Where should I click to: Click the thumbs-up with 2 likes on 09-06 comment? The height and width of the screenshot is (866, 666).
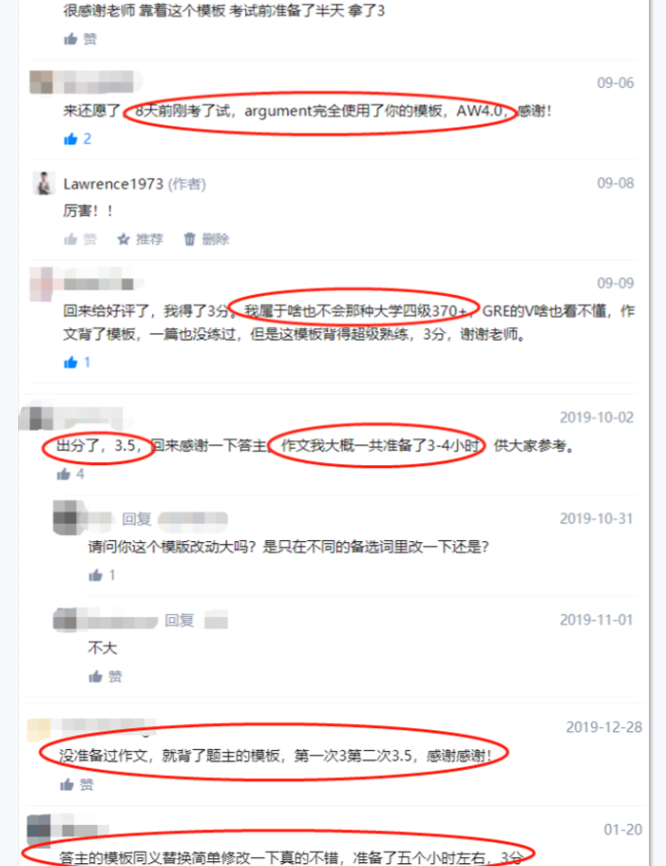(77, 139)
